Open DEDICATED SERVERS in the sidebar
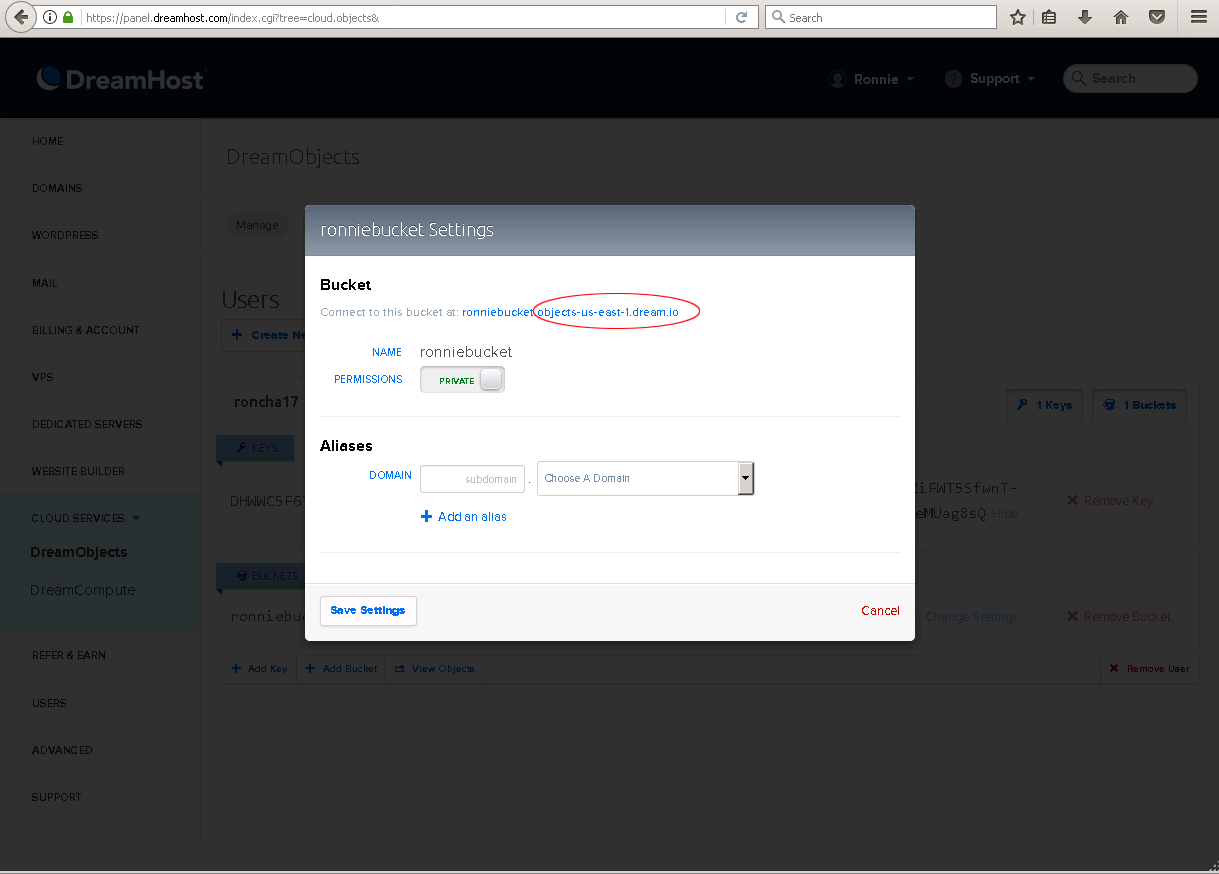Image resolution: width=1219 pixels, height=874 pixels. point(87,424)
